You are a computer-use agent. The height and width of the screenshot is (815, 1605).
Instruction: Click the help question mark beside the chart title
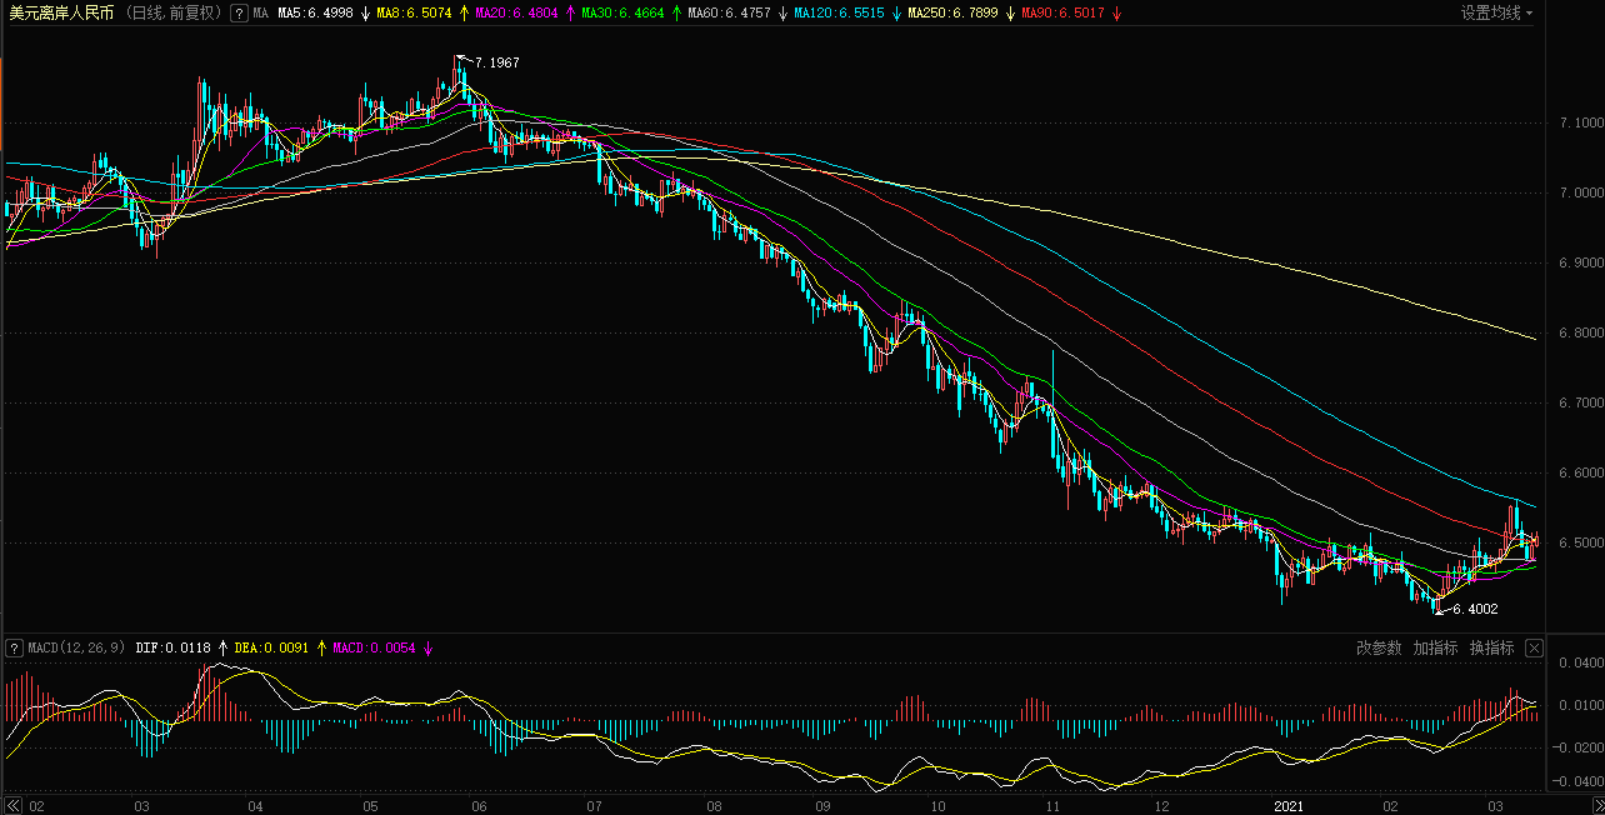coord(239,13)
